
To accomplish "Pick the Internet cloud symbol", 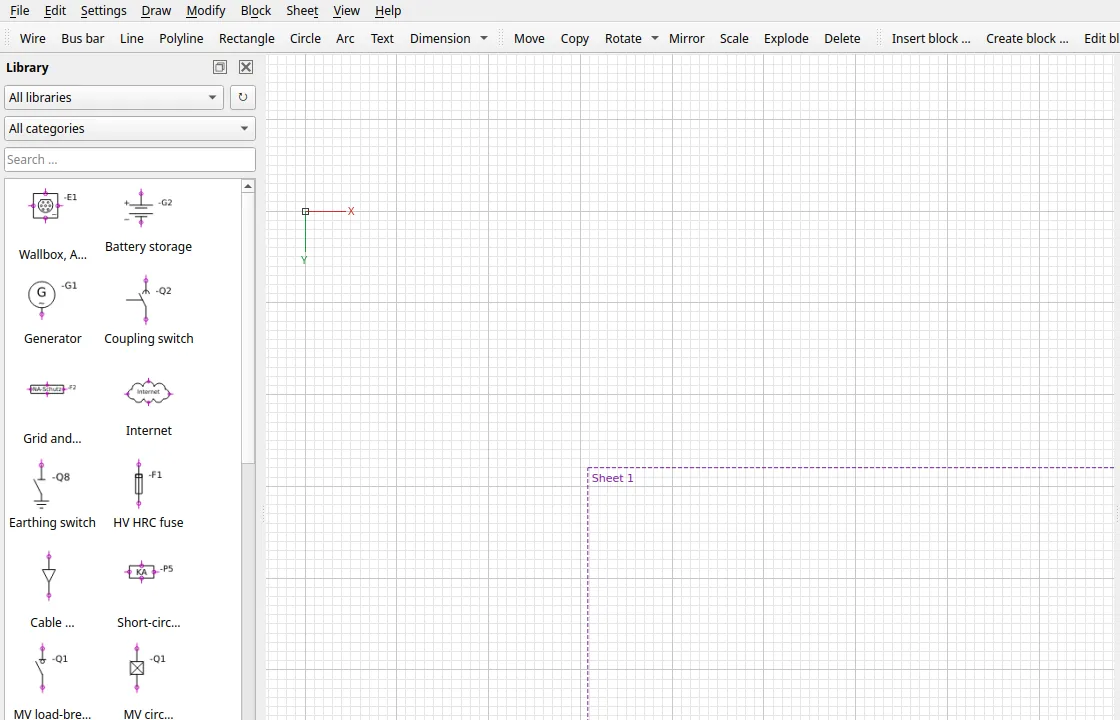I will click(x=149, y=407).
